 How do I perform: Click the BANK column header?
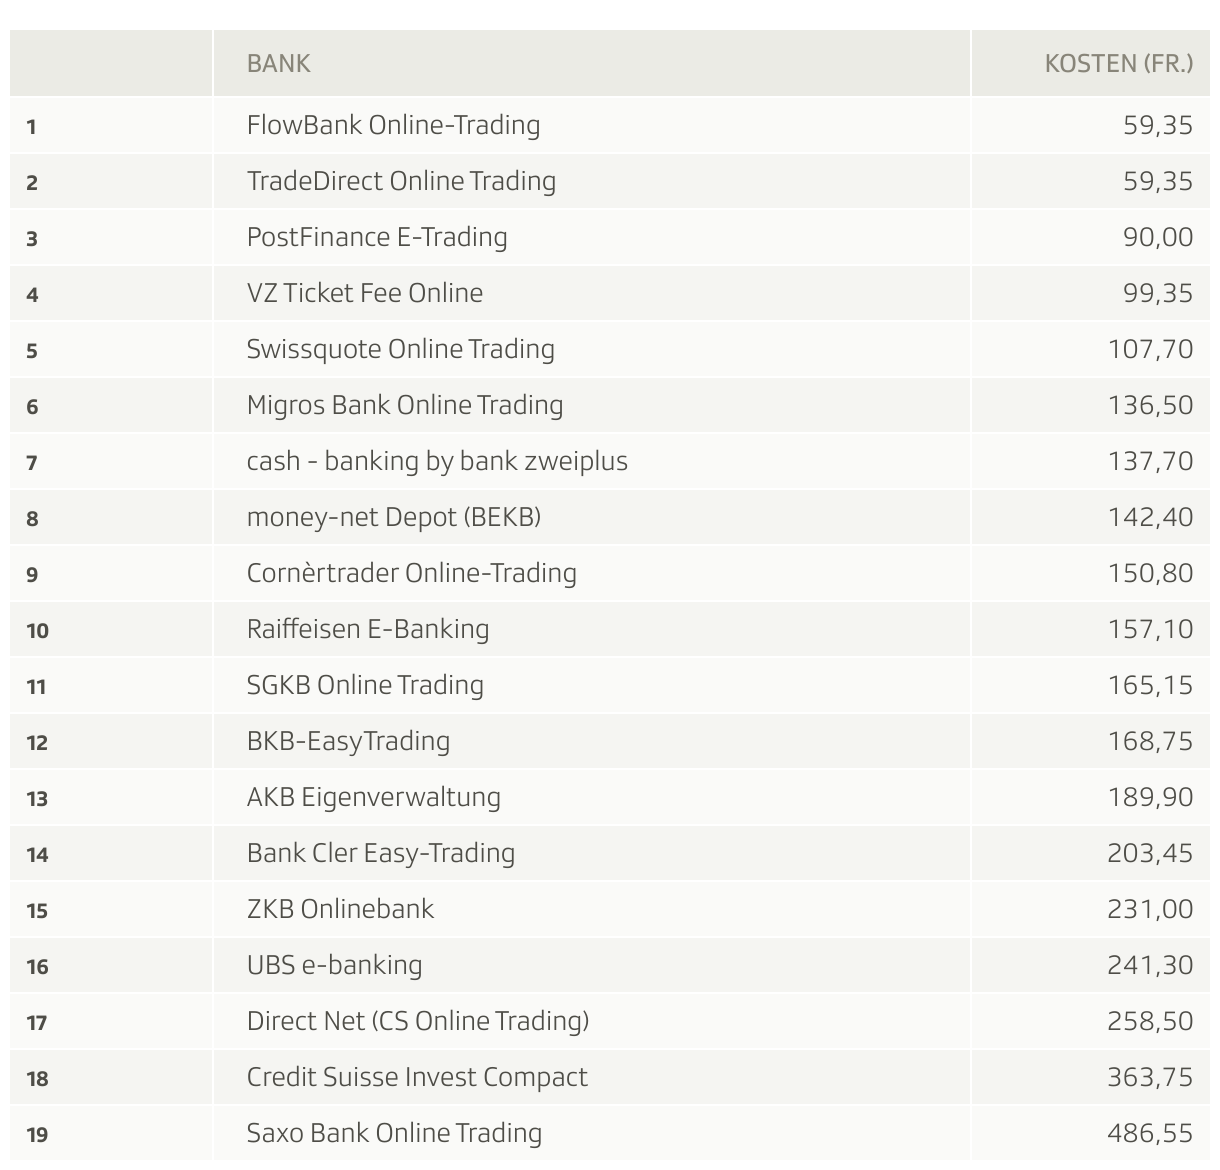pyautogui.click(x=278, y=63)
